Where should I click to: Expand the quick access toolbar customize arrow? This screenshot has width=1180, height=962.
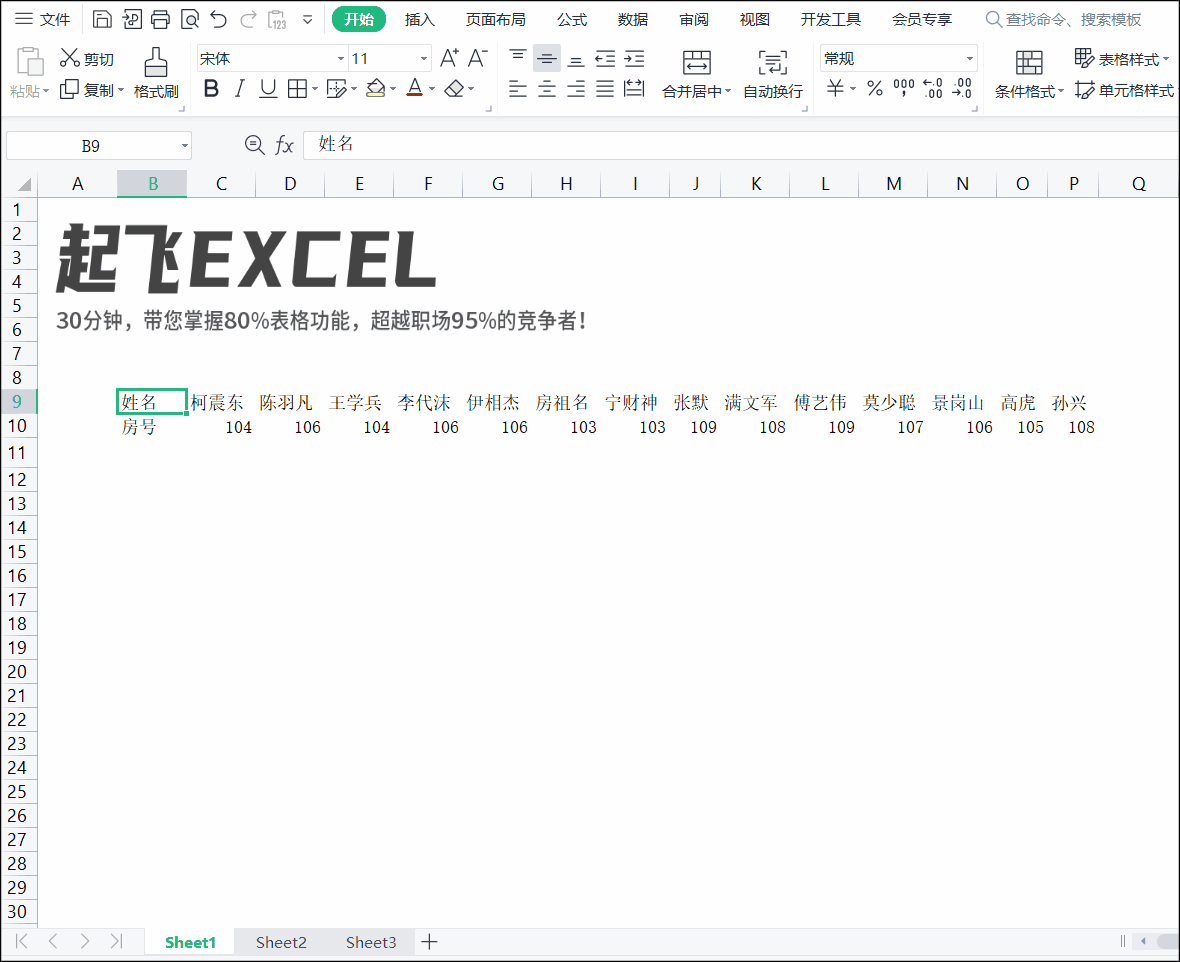[308, 20]
